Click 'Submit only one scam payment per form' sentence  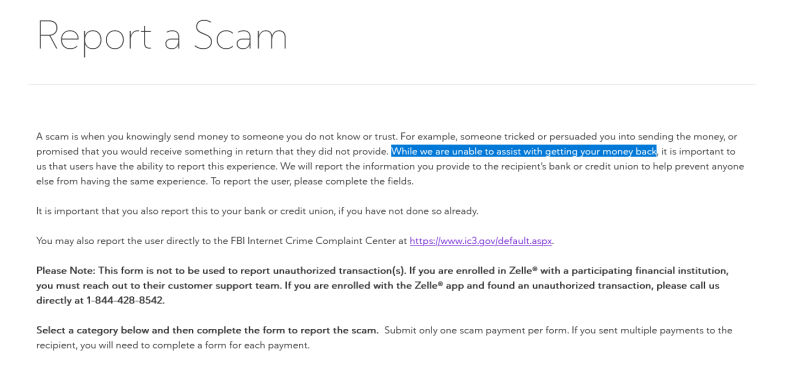tap(476, 330)
